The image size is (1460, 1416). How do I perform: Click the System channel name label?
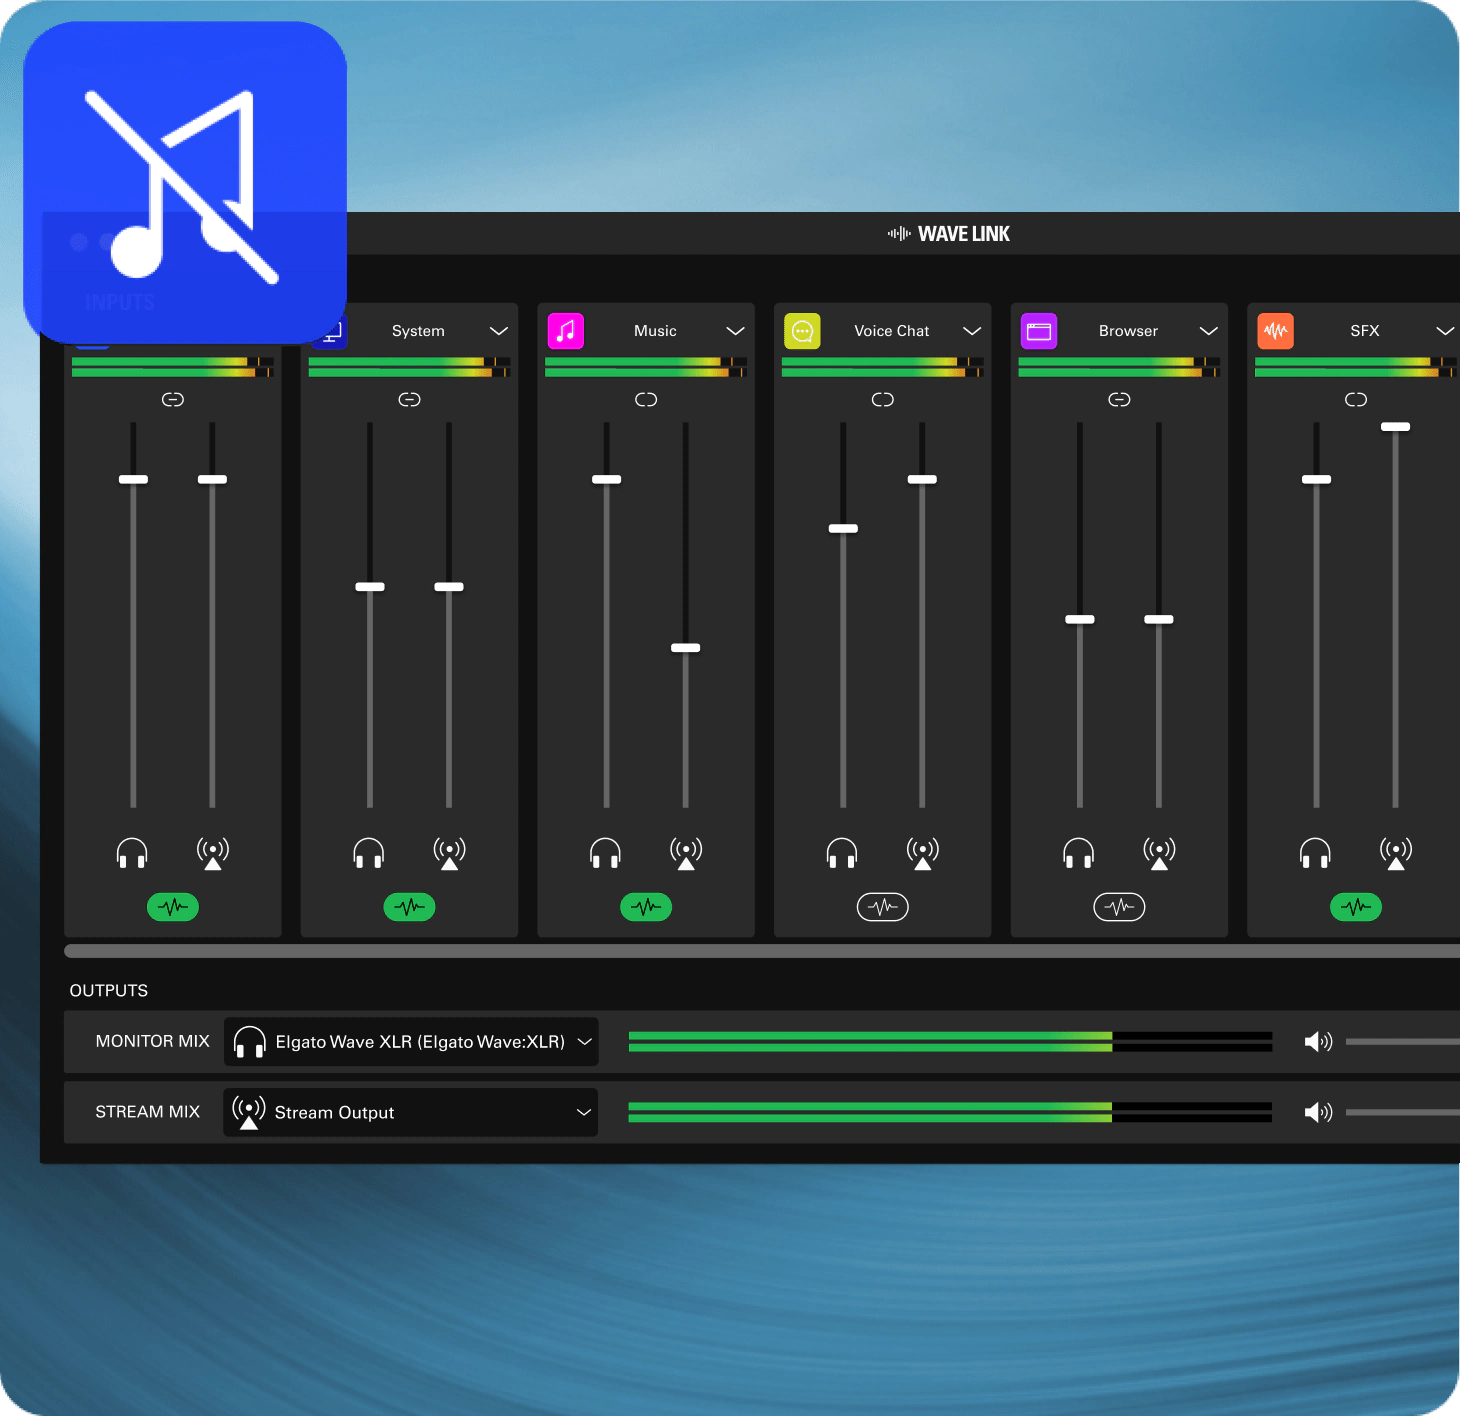pyautogui.click(x=418, y=331)
